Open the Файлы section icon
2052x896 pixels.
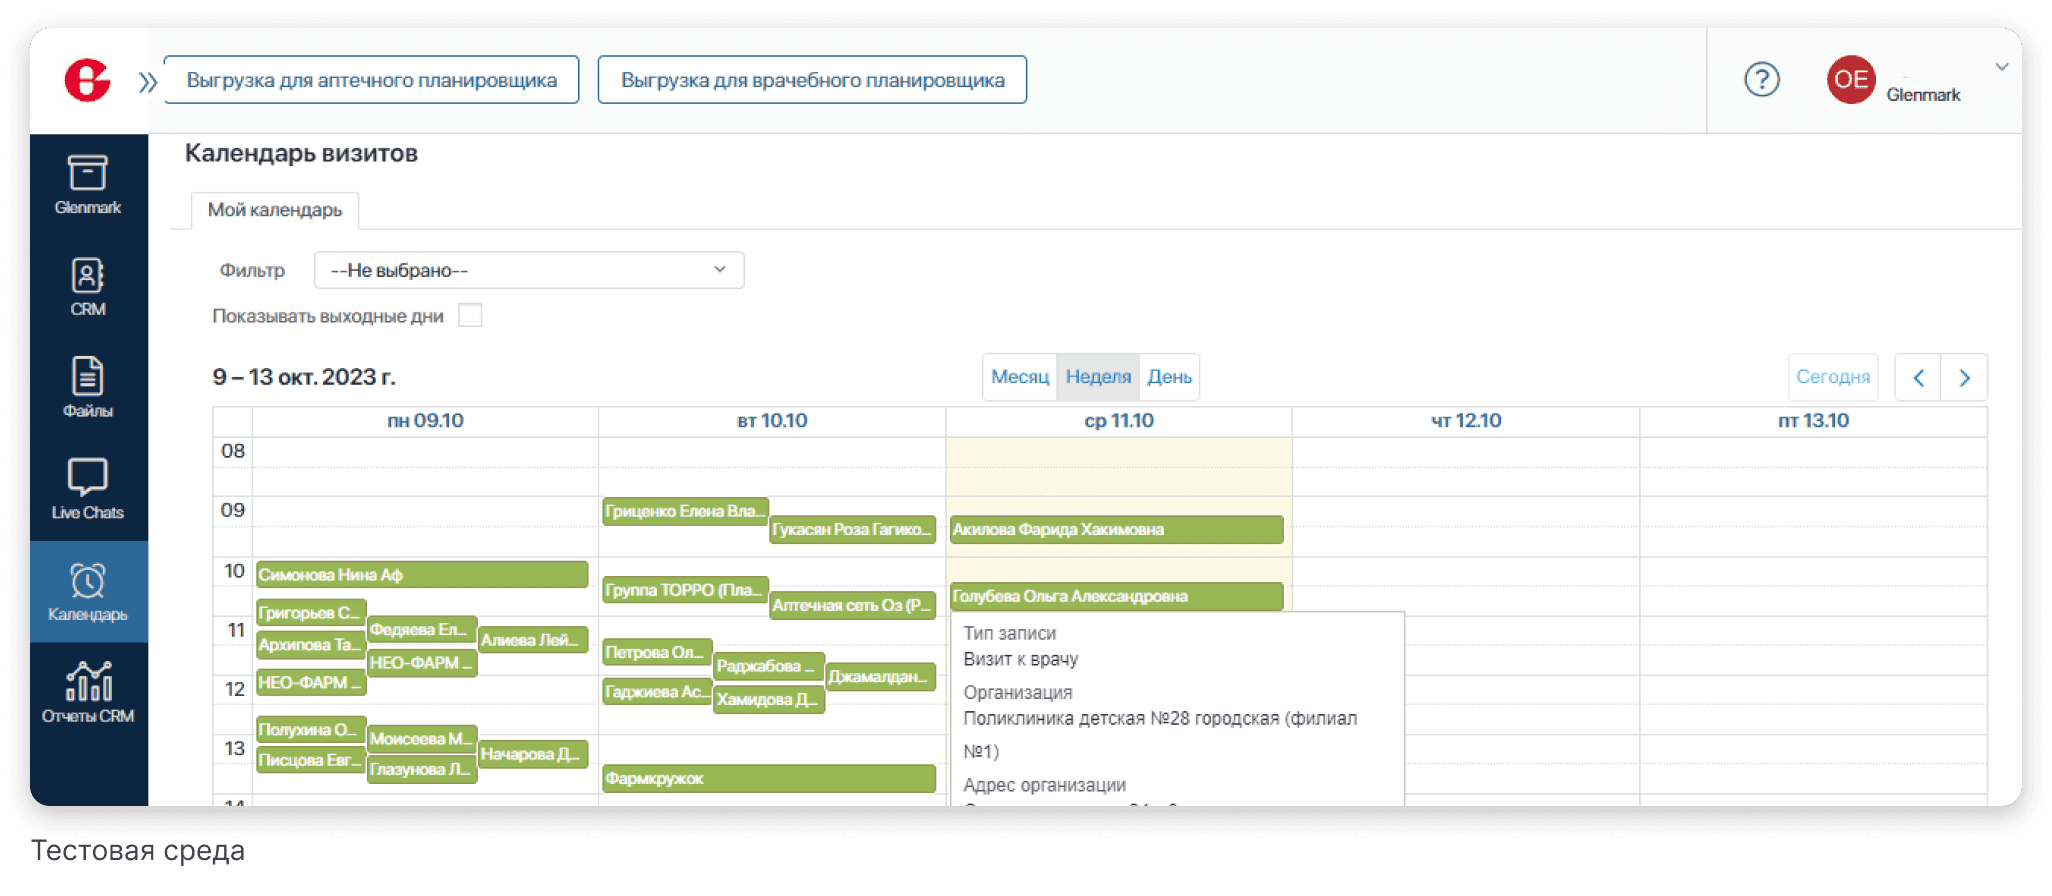tap(87, 377)
